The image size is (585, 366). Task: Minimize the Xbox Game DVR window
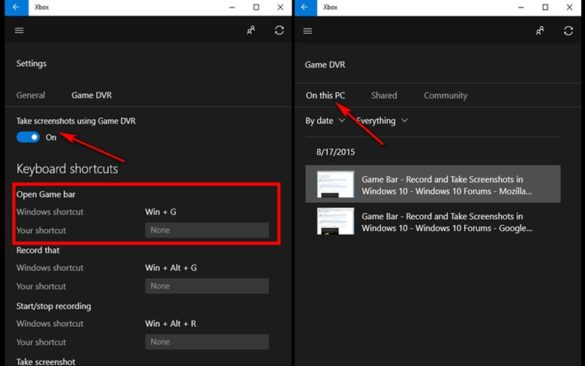point(521,7)
